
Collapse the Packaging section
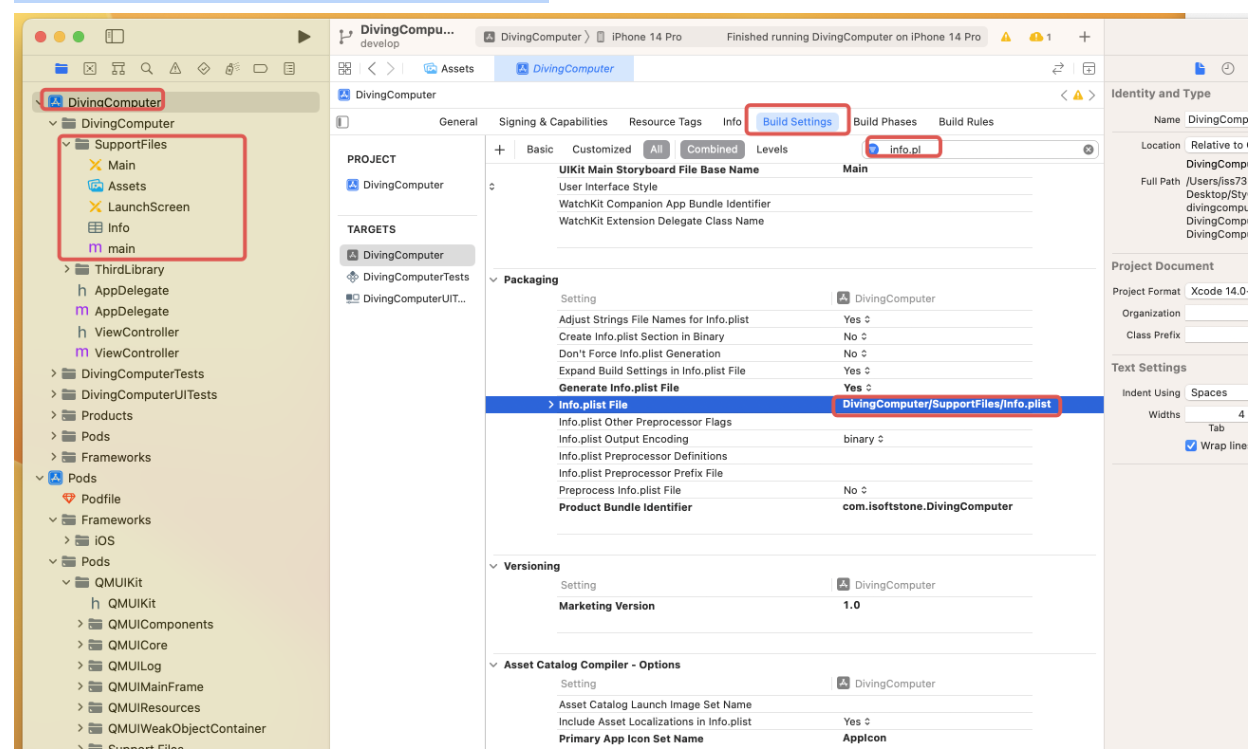[494, 280]
